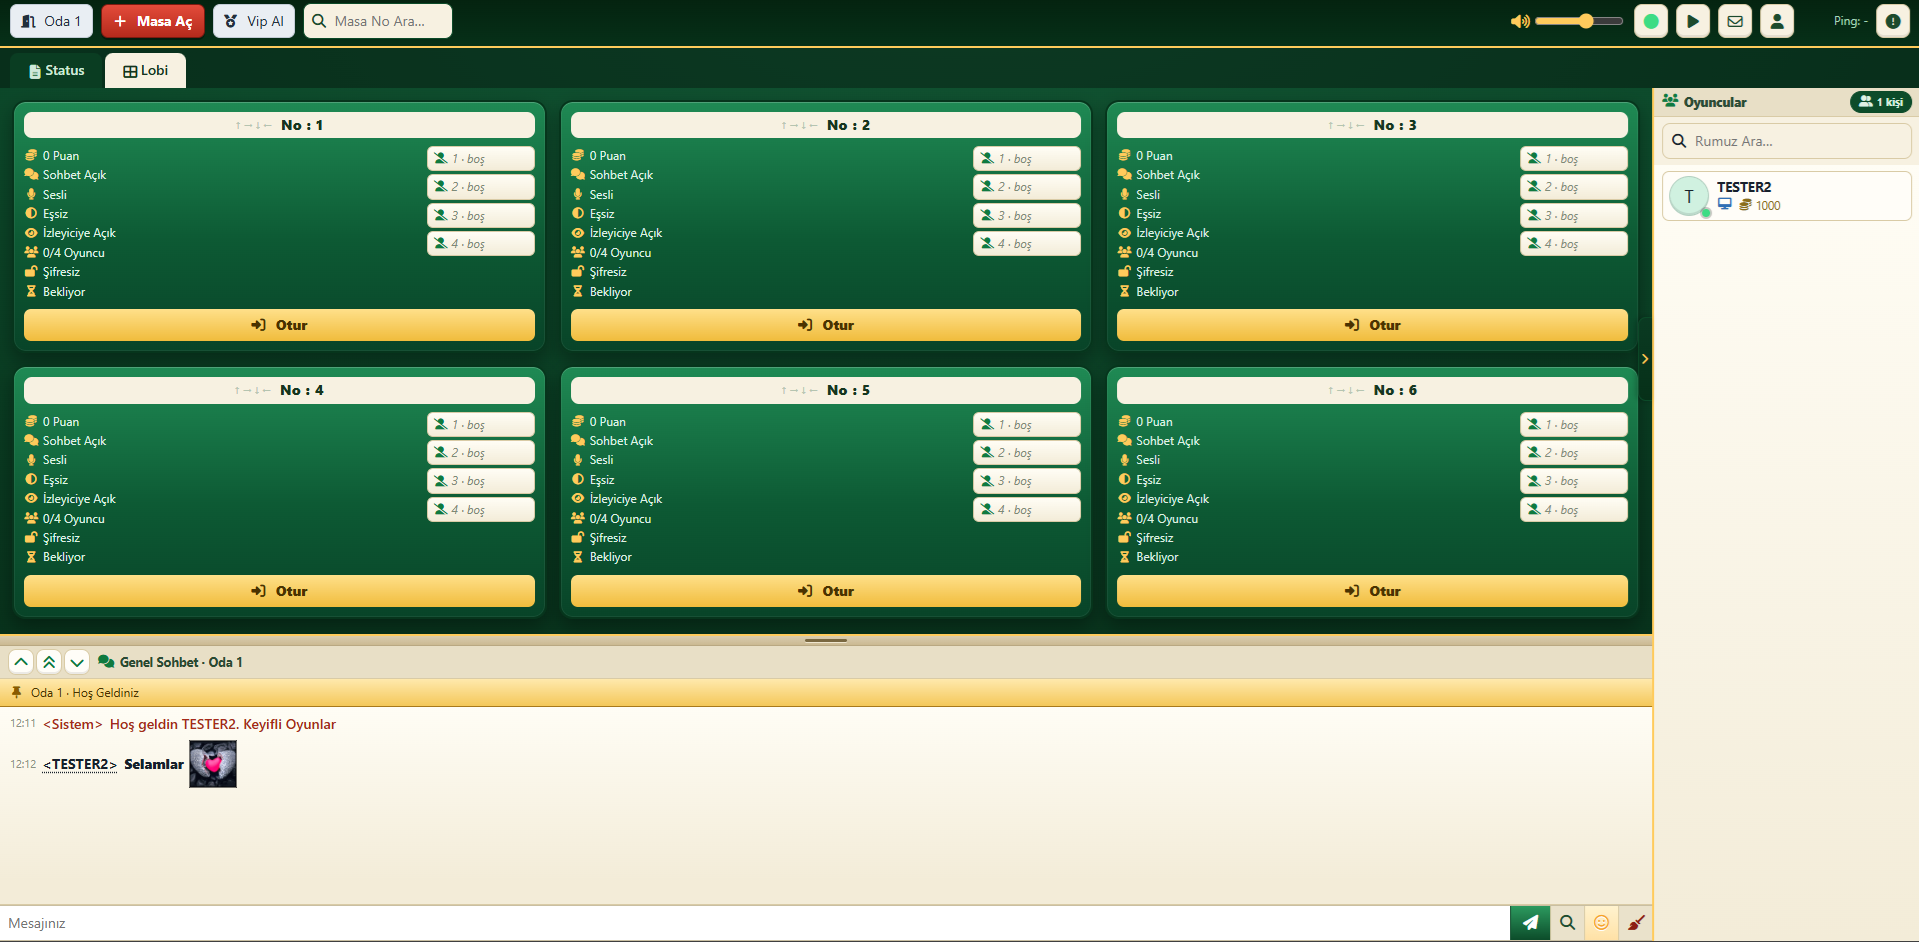
Task: Take seat 2 · boş at table No 3
Action: click(x=1574, y=187)
